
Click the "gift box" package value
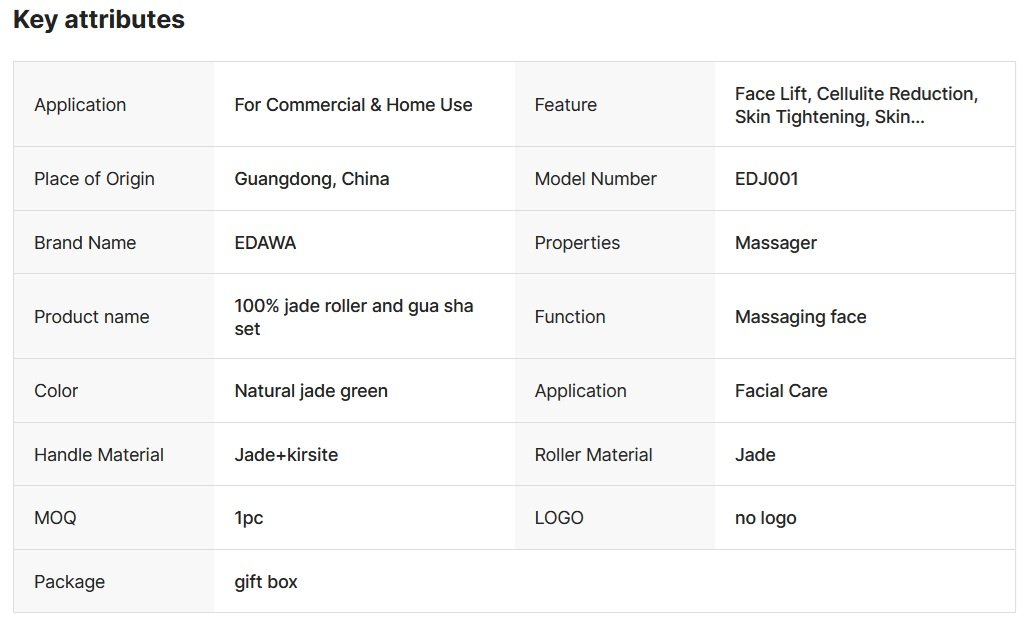[x=266, y=582]
